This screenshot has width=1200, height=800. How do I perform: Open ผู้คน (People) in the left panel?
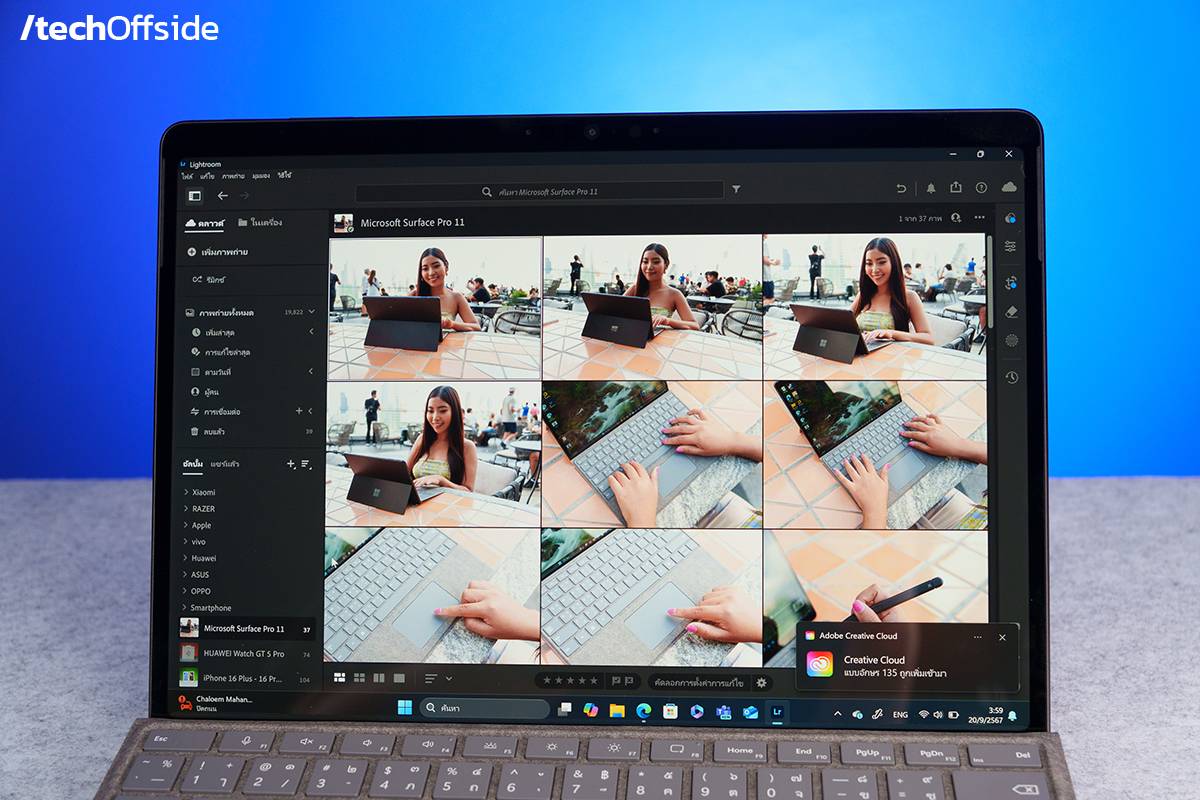[x=205, y=391]
